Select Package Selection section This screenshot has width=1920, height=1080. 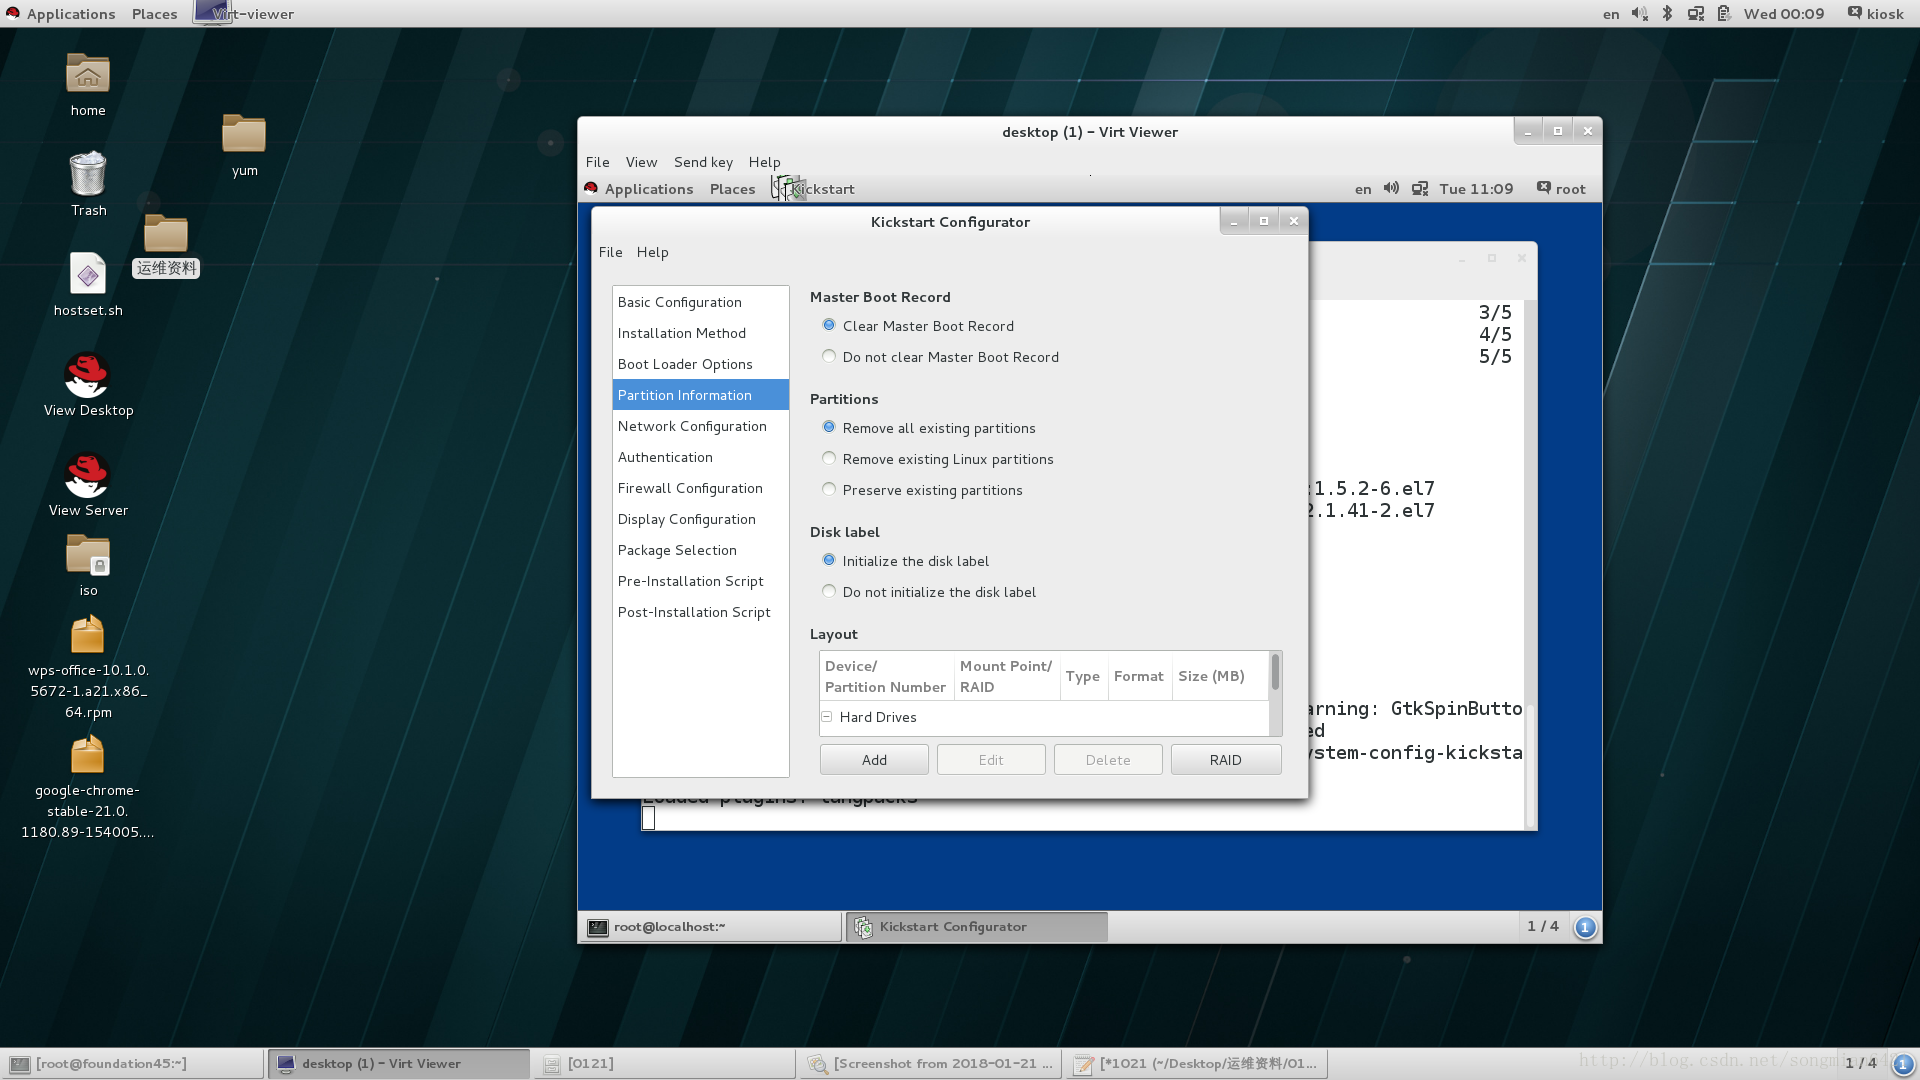click(x=700, y=550)
